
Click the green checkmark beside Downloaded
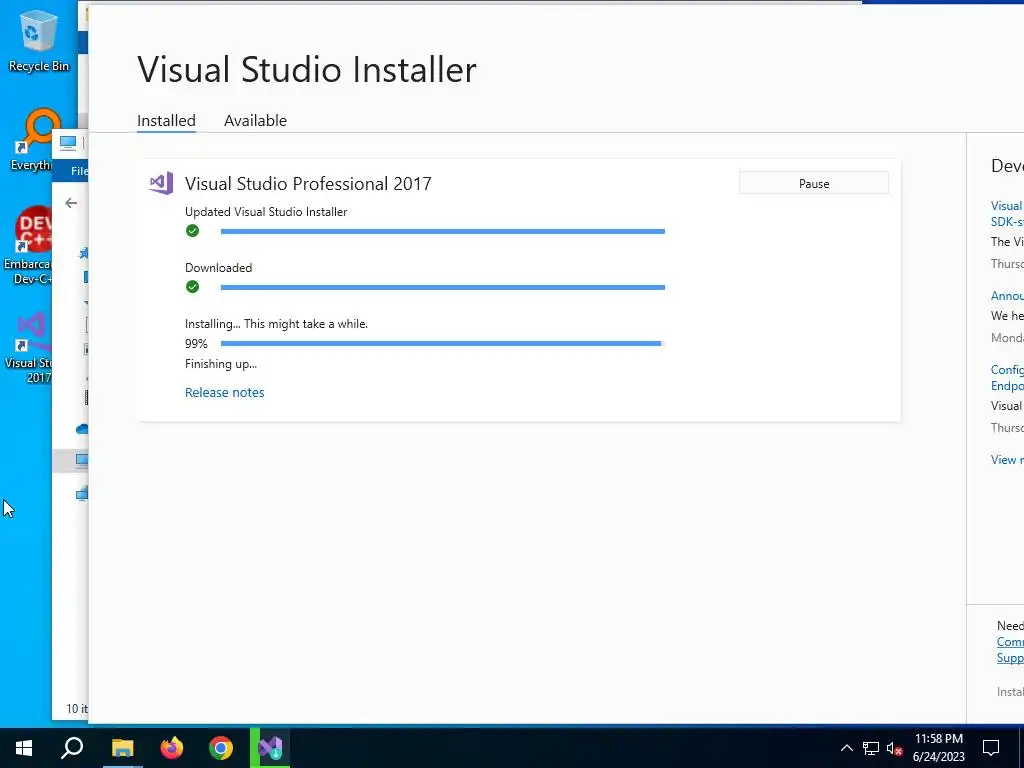pos(192,287)
